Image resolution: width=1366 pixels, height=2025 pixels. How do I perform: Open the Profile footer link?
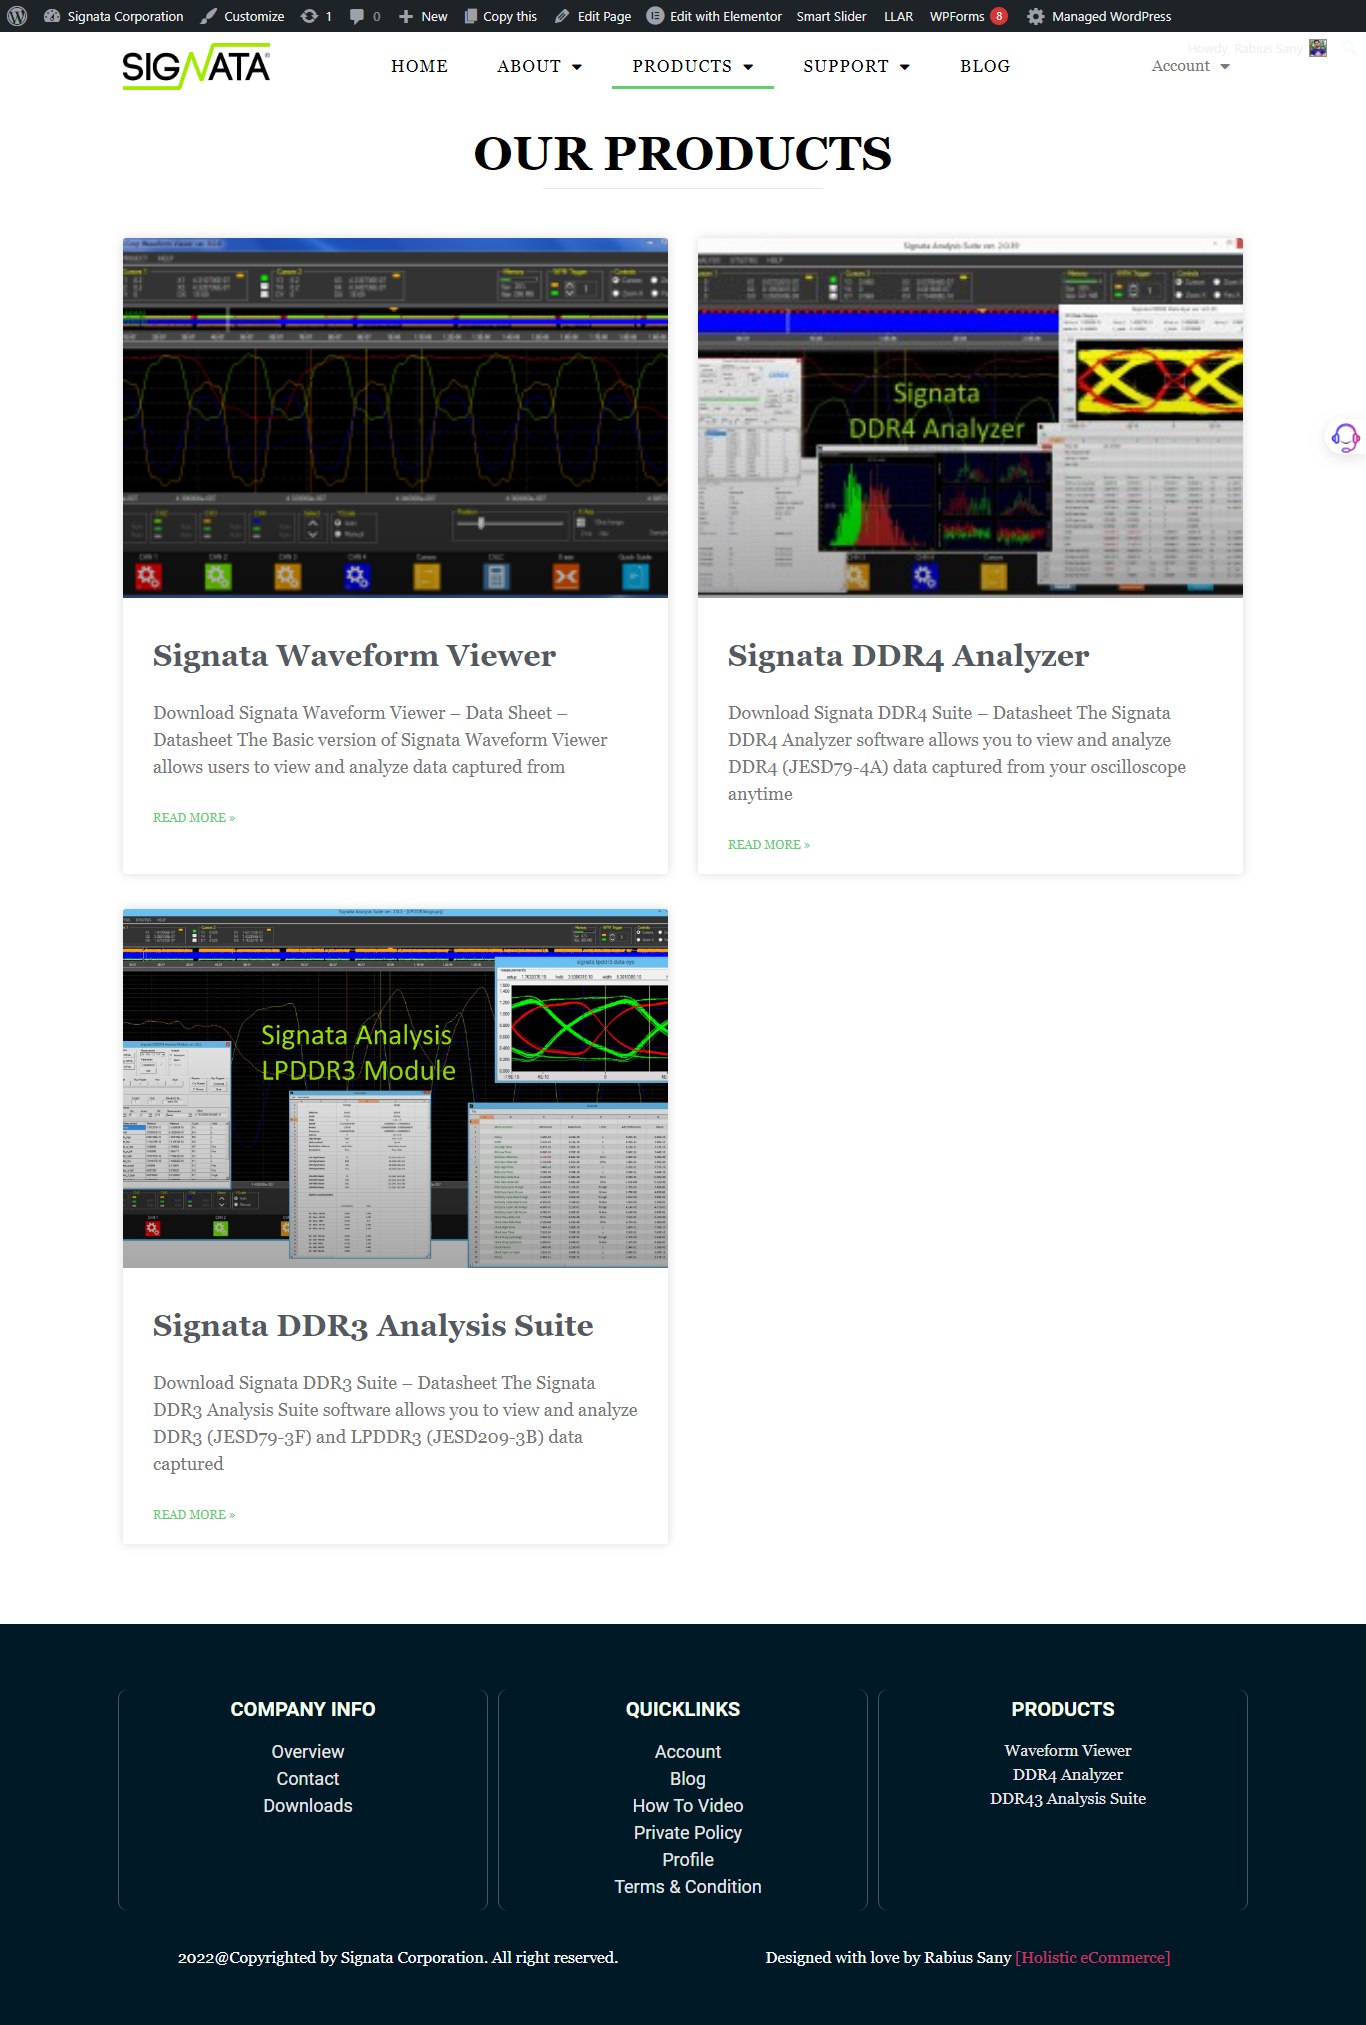point(688,1859)
